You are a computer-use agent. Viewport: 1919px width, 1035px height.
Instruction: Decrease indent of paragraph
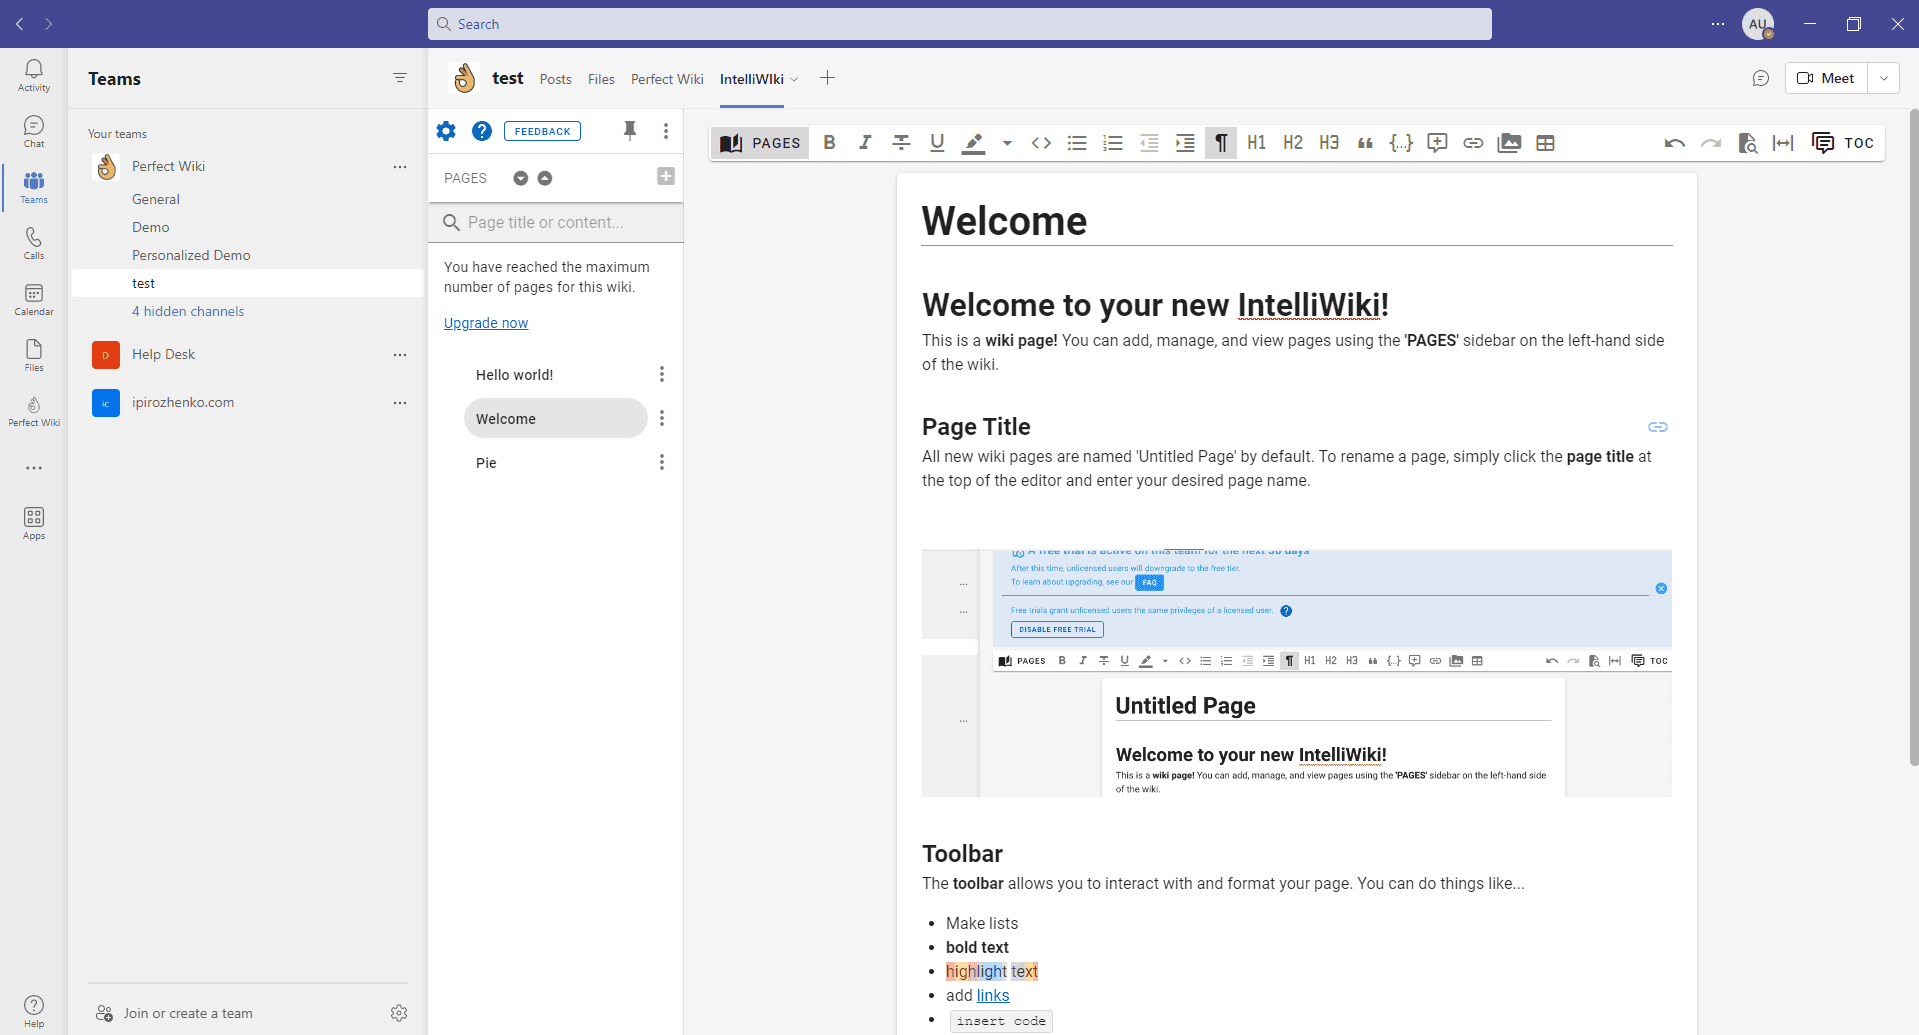[x=1149, y=143]
